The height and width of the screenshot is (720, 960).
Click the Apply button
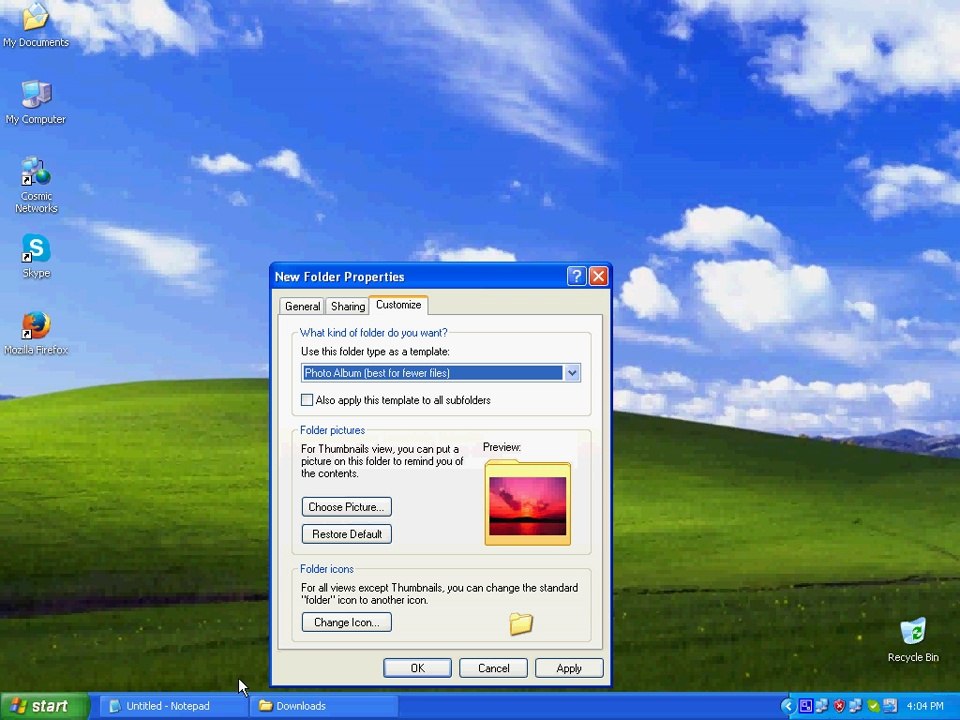click(569, 668)
